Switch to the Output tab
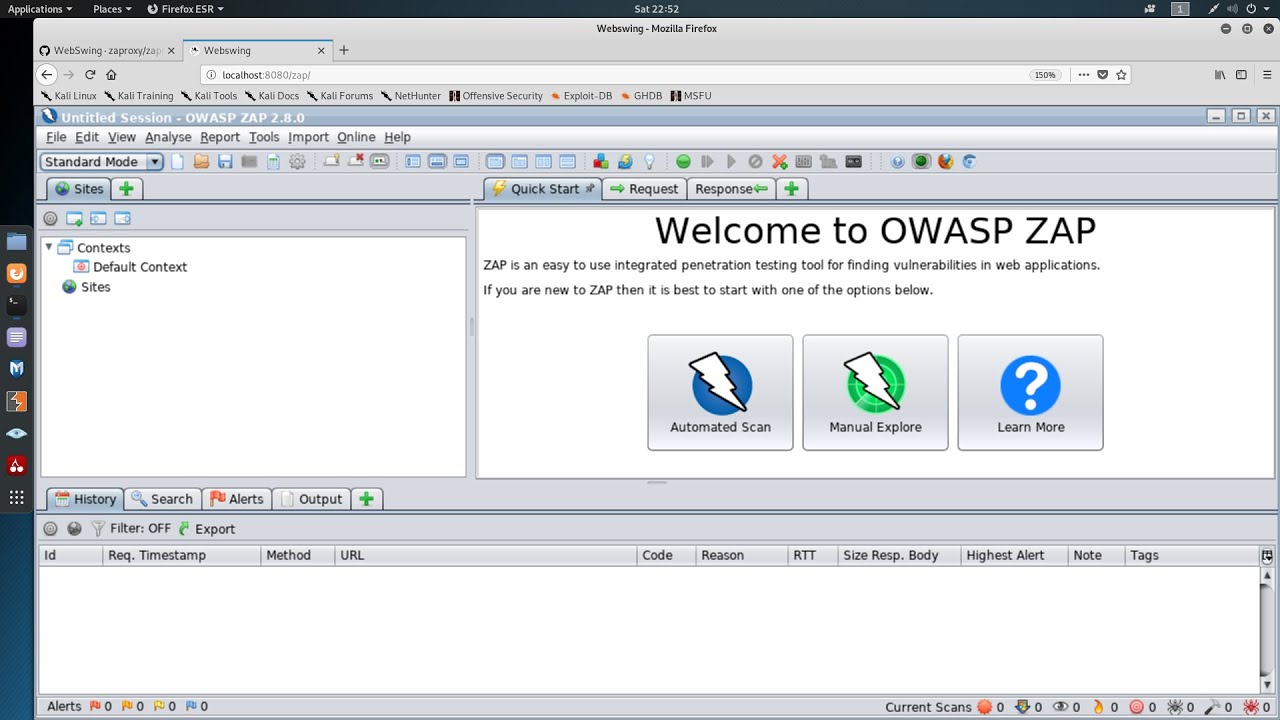The image size is (1280, 720). [310, 499]
